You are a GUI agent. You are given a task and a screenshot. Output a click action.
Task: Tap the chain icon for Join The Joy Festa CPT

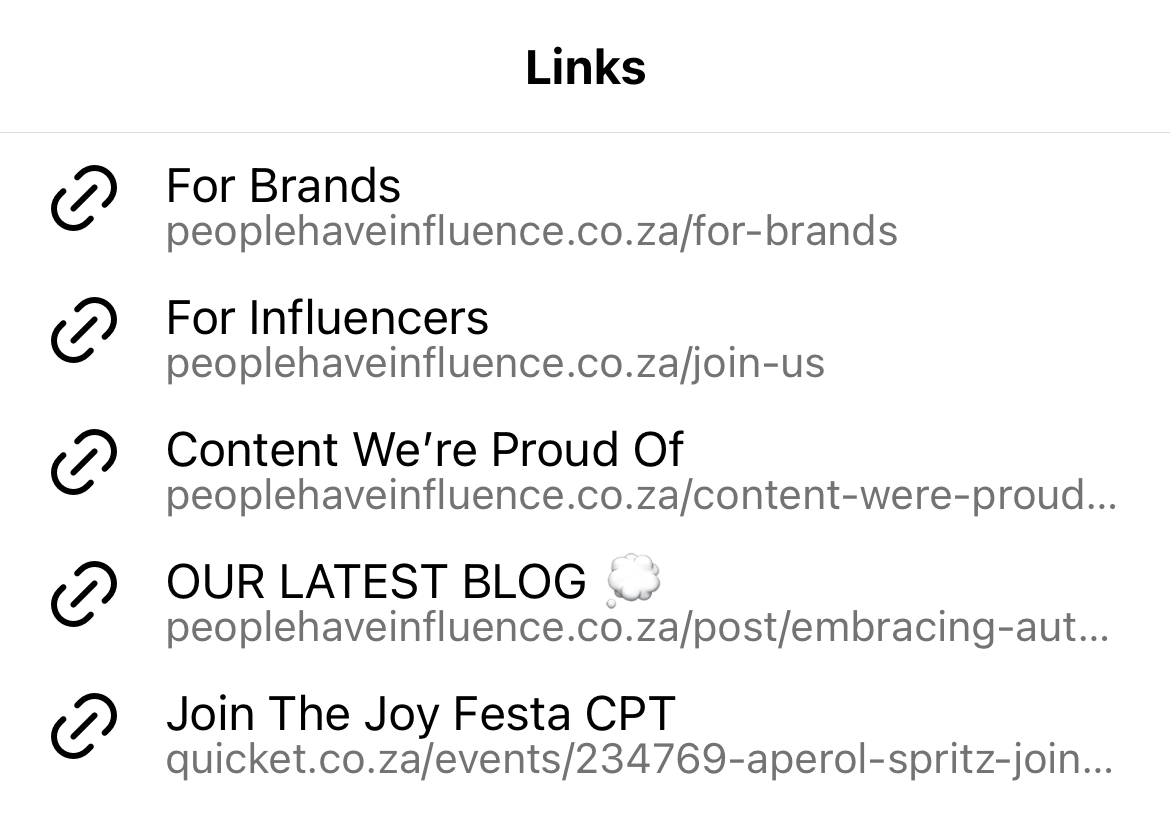point(83,725)
